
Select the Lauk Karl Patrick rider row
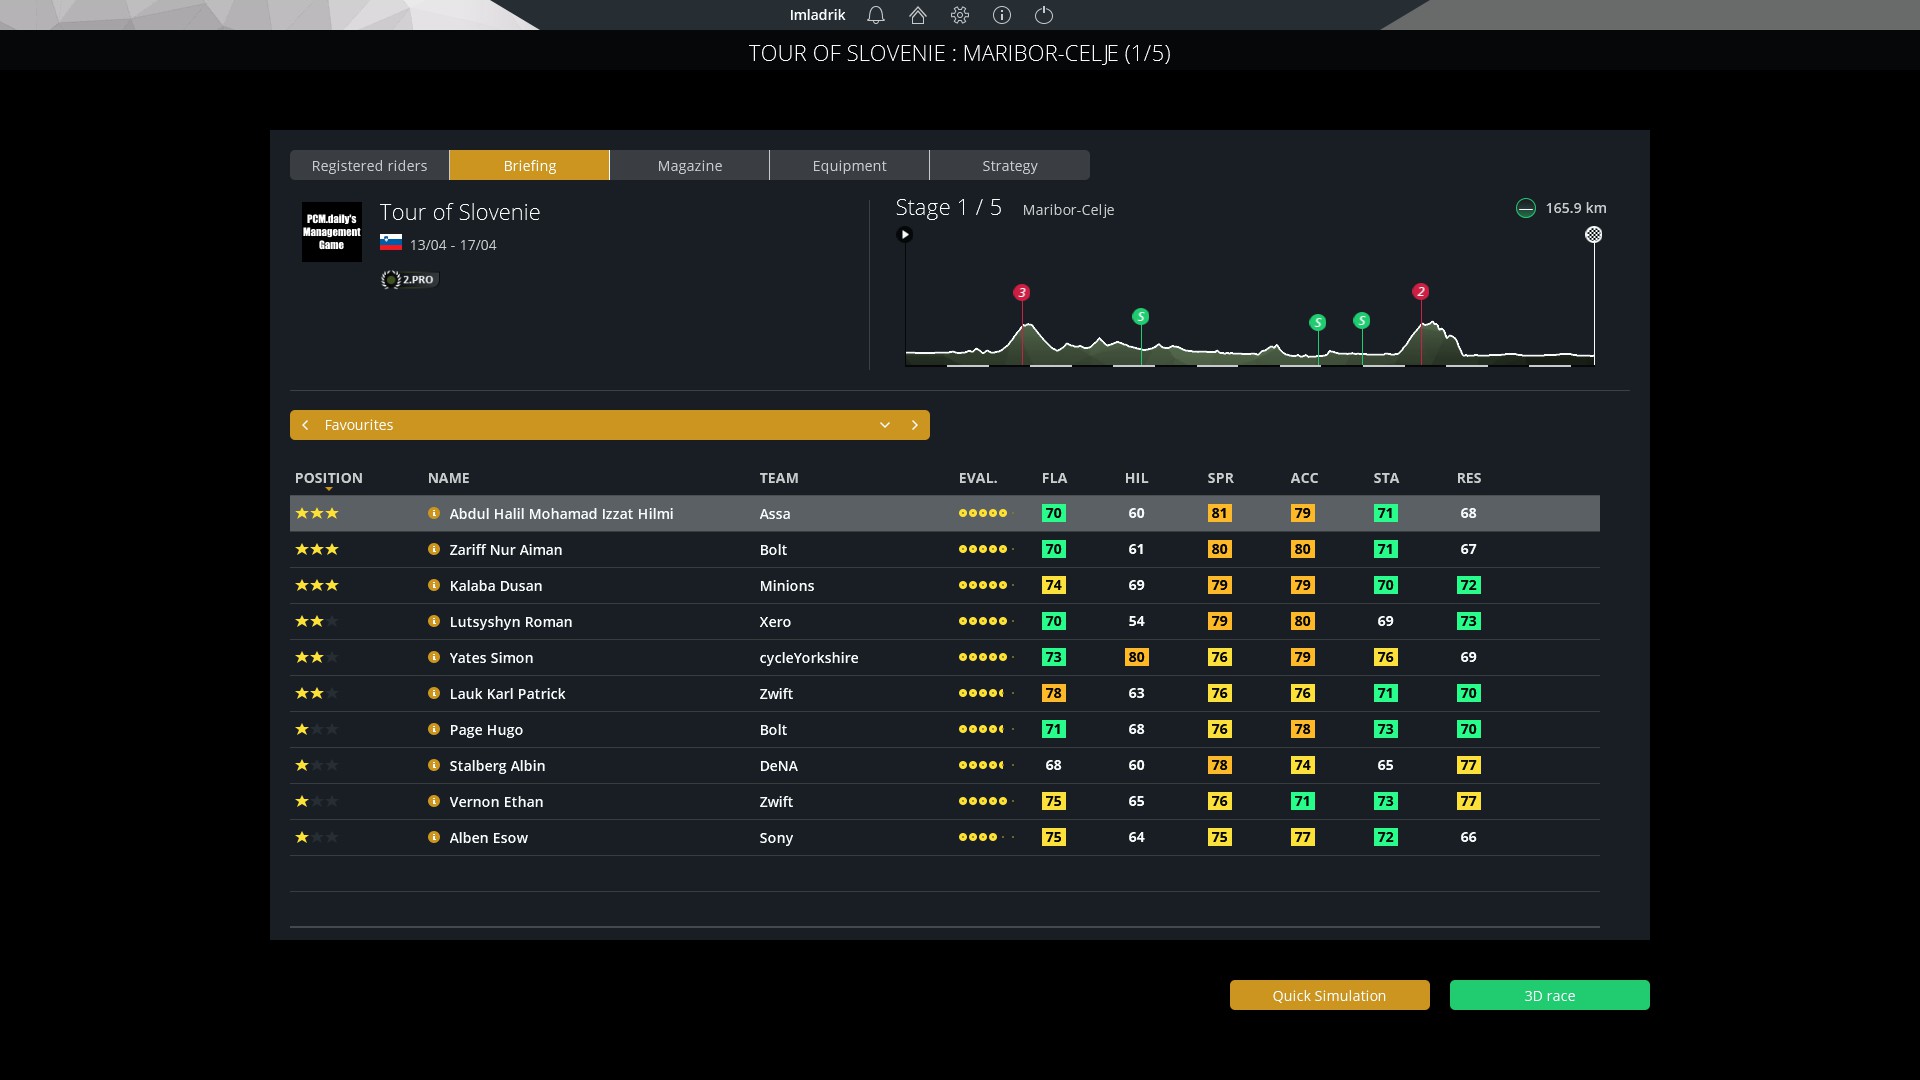[x=507, y=694]
